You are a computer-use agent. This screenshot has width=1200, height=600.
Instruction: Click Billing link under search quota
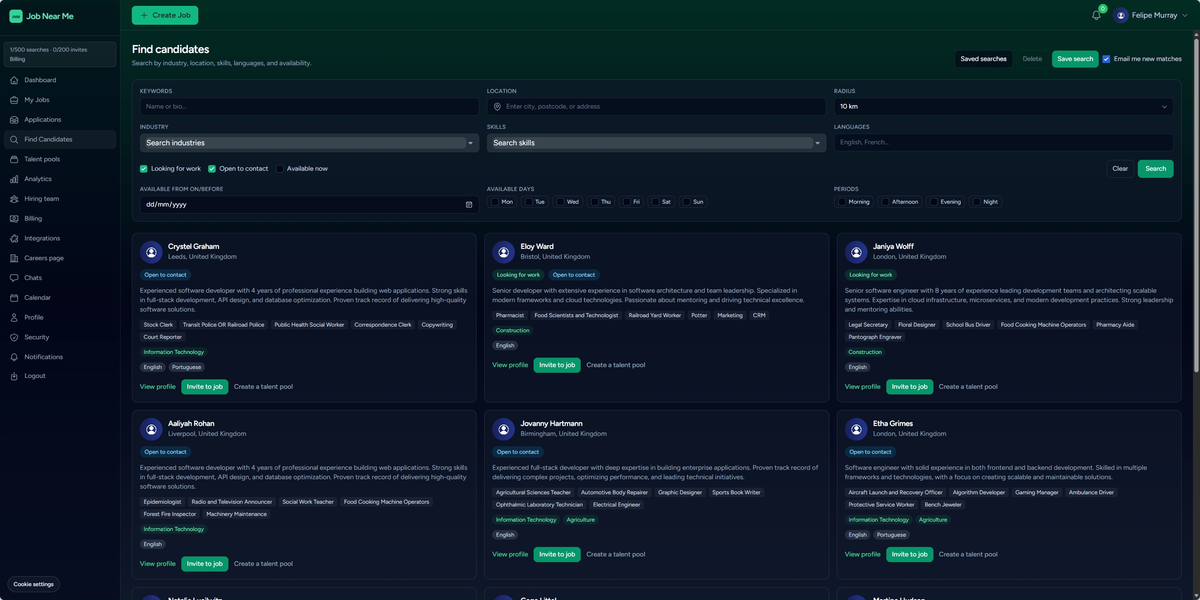(17, 59)
